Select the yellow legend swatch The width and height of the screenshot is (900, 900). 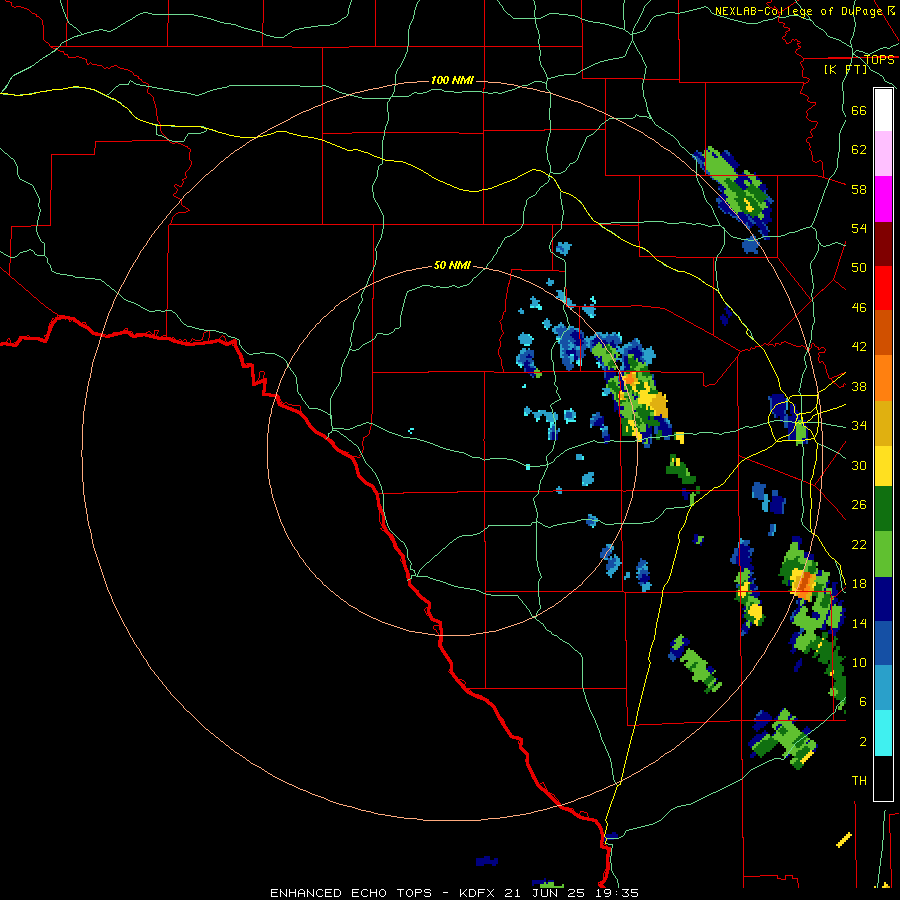click(883, 466)
